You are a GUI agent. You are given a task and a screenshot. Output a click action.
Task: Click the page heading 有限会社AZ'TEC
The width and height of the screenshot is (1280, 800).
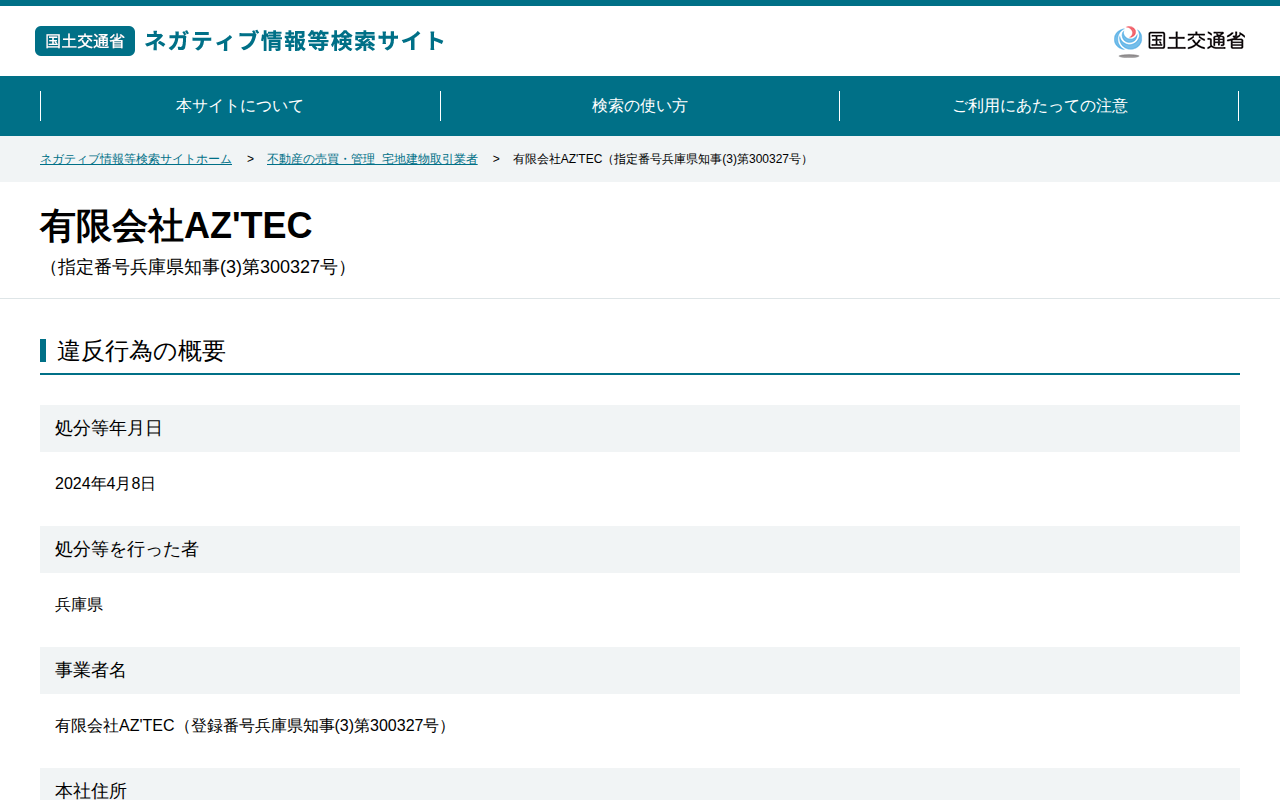(176, 226)
